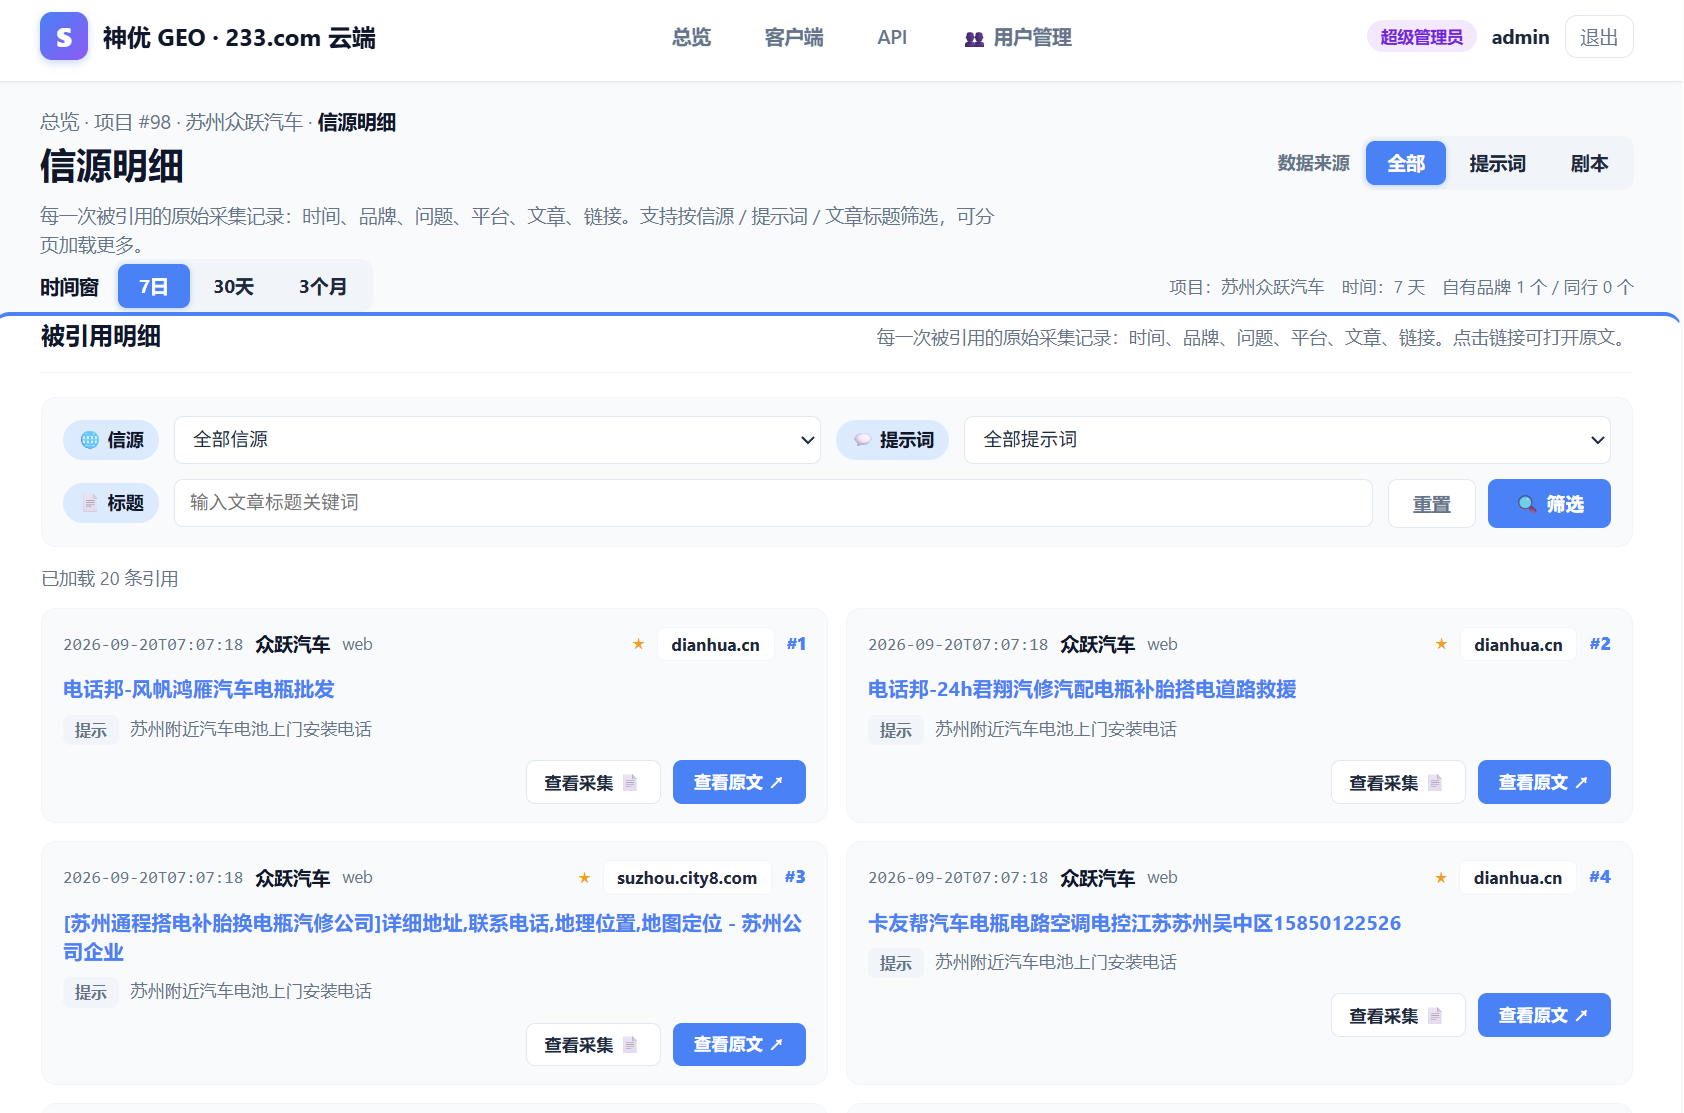Open the 苏州通程搭电补胎 article link

click(x=433, y=937)
